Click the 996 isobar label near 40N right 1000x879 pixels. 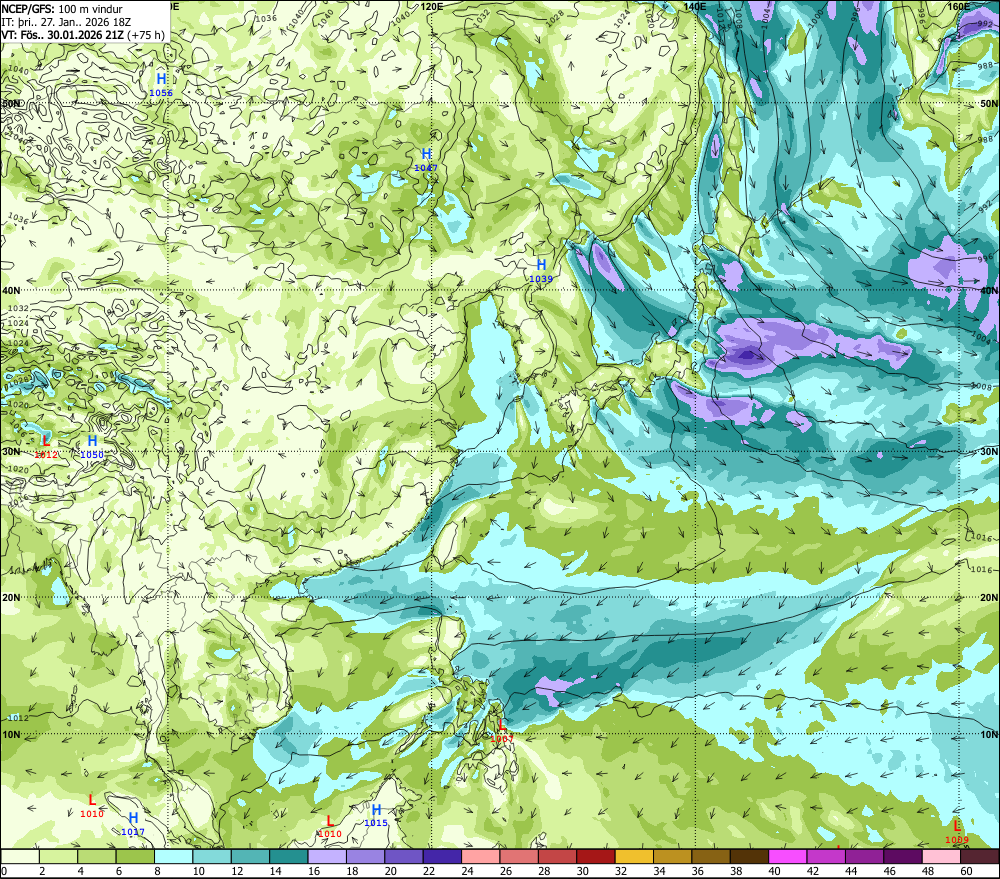[985, 259]
